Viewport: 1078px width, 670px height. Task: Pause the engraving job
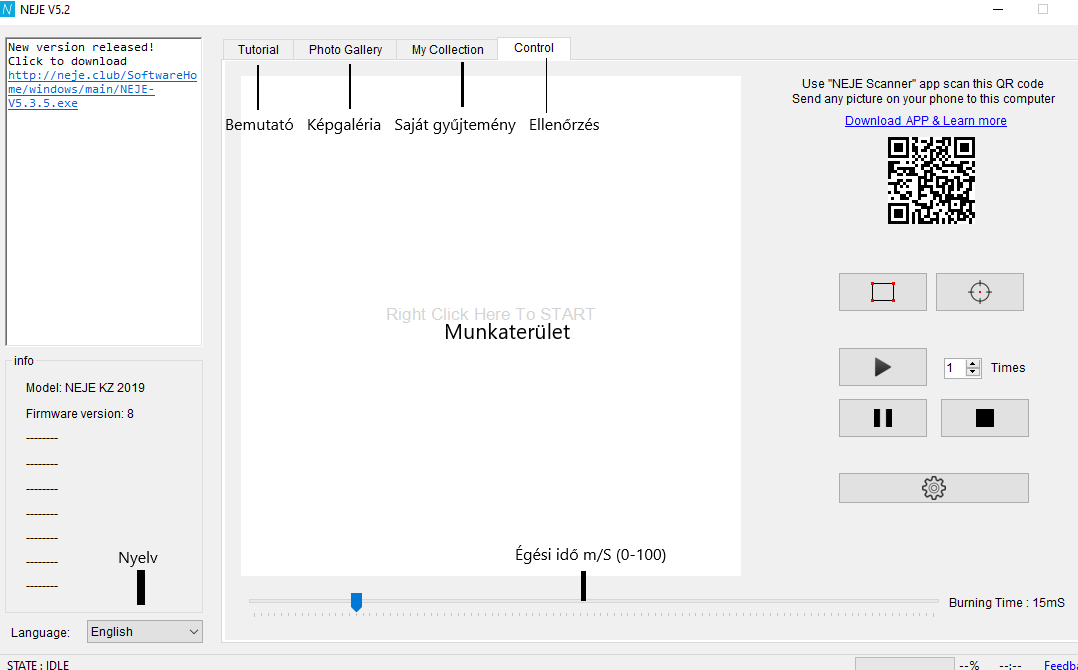tap(882, 418)
